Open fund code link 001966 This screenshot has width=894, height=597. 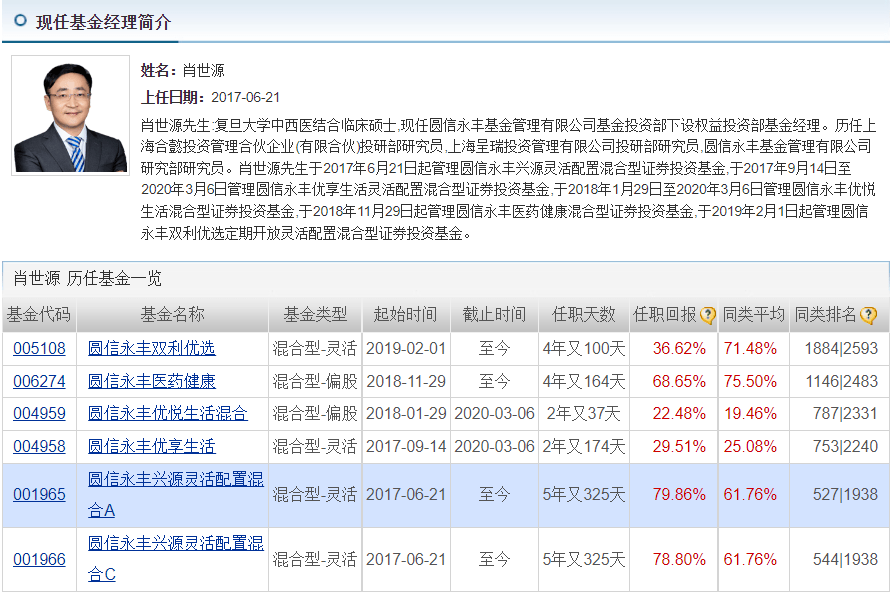pyautogui.click(x=39, y=559)
